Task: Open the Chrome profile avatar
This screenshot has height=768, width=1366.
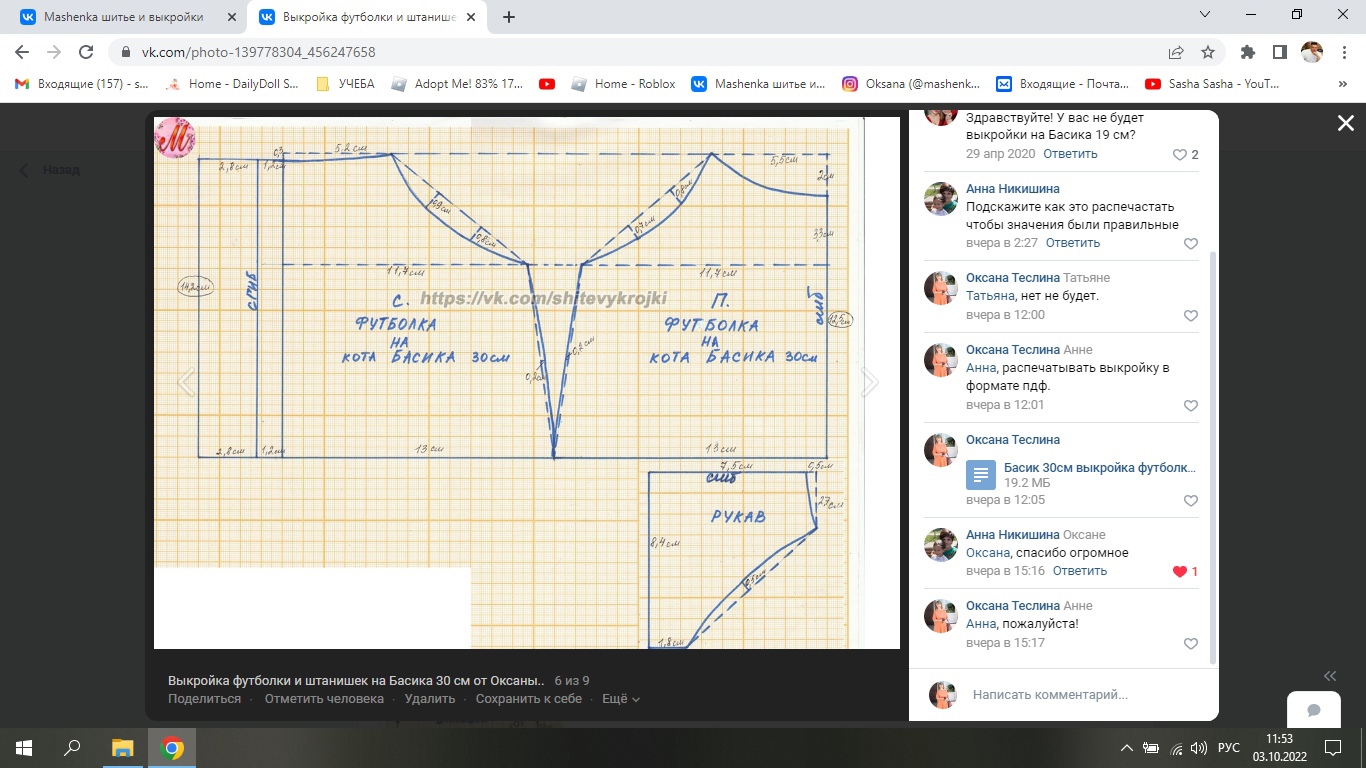Action: click(x=1311, y=52)
